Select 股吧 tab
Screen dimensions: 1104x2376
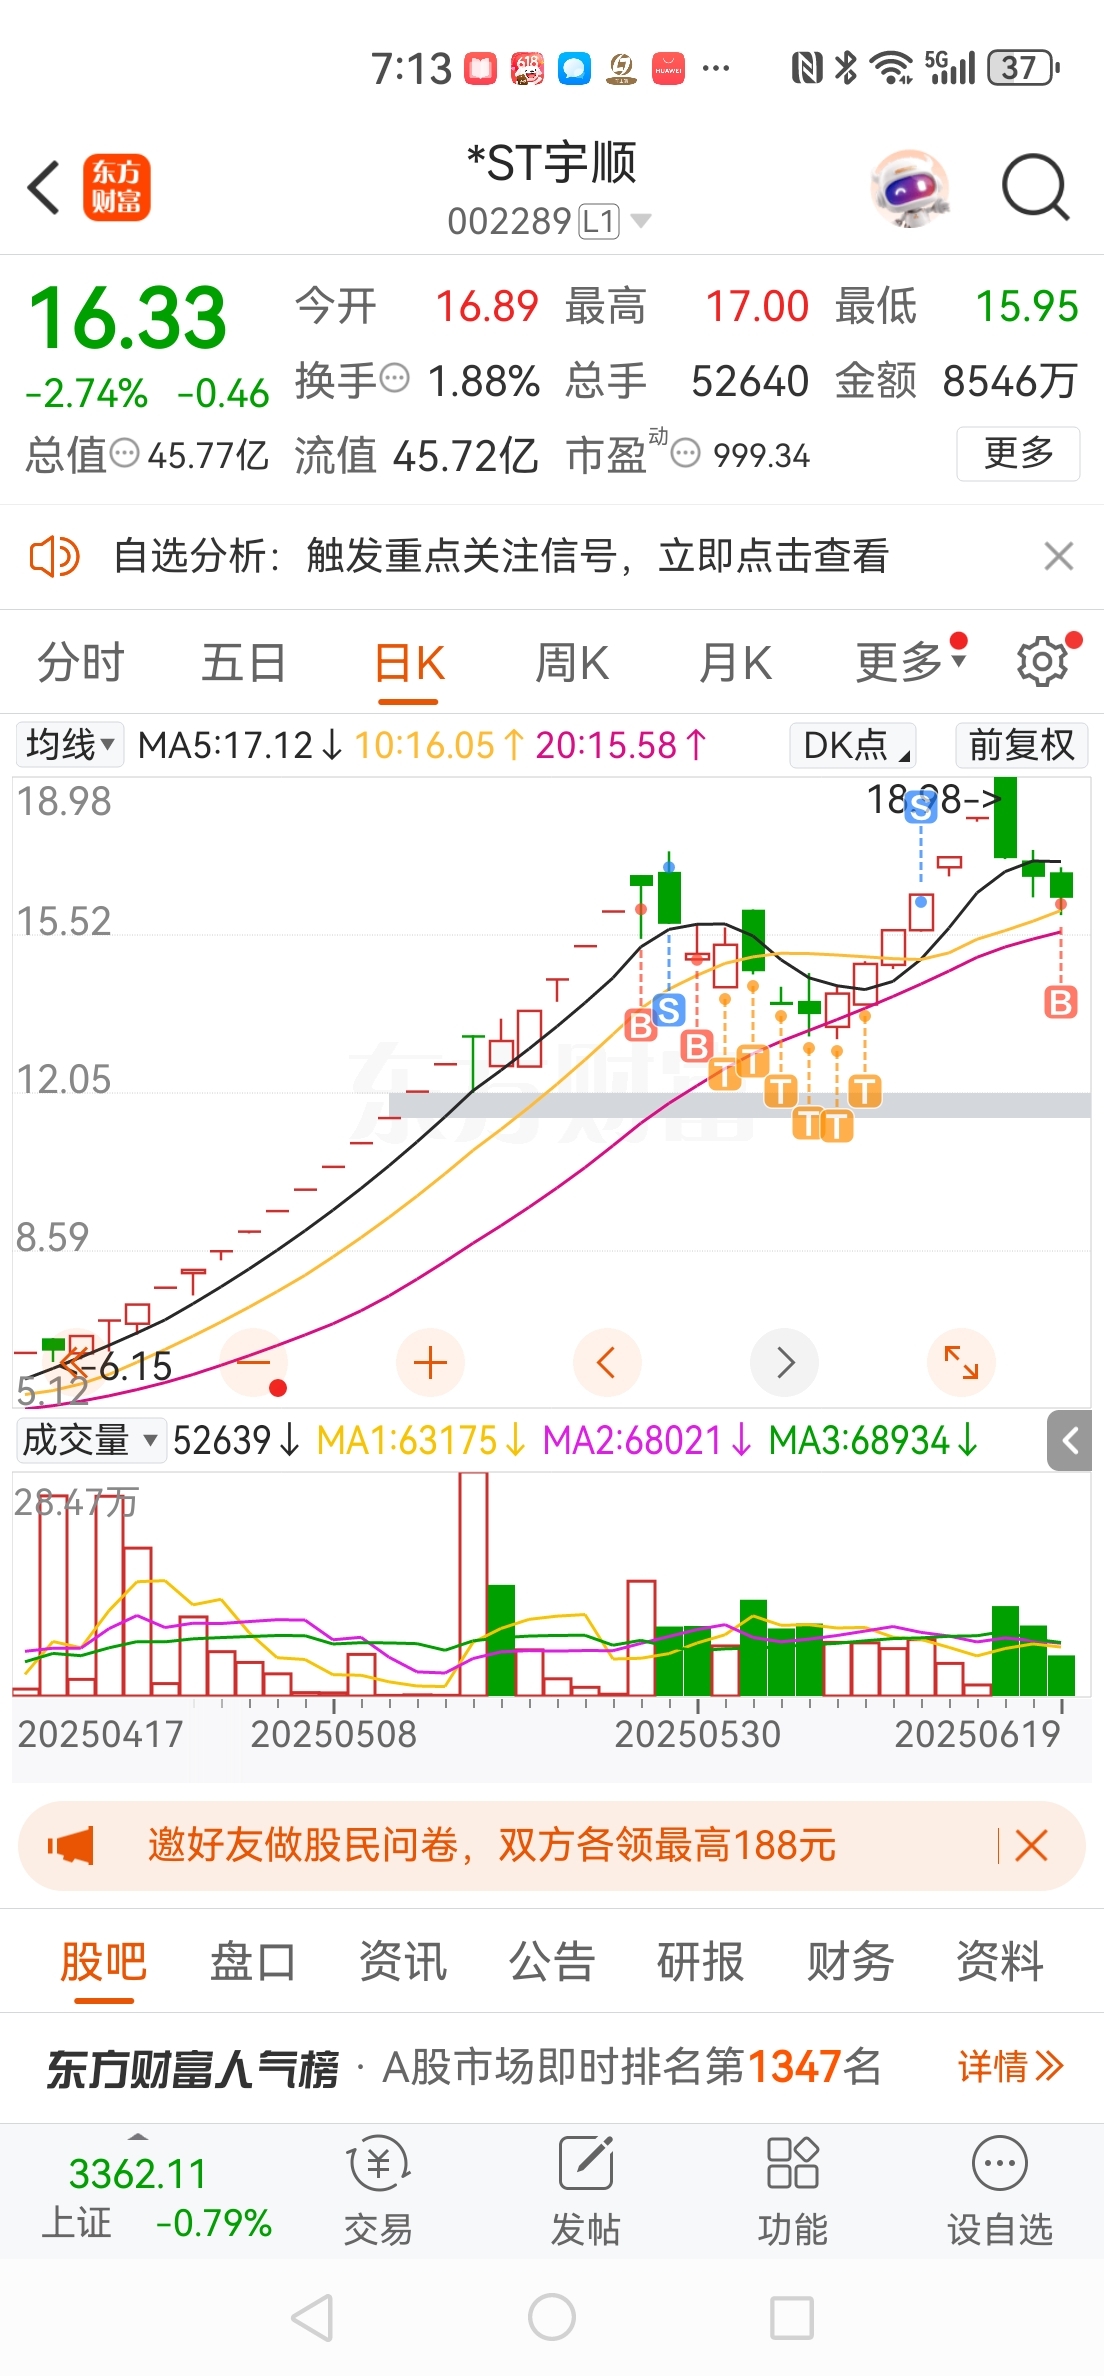104,1961
